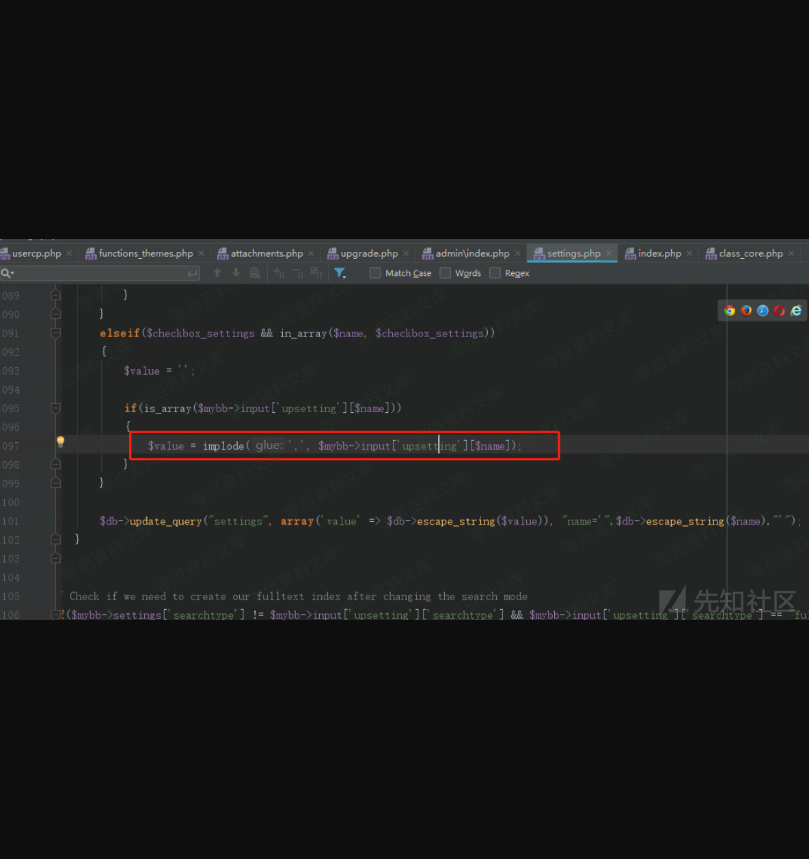Screen dimensions: 809x859
Task: Go to previous search occurrence arrow
Action: [217, 273]
